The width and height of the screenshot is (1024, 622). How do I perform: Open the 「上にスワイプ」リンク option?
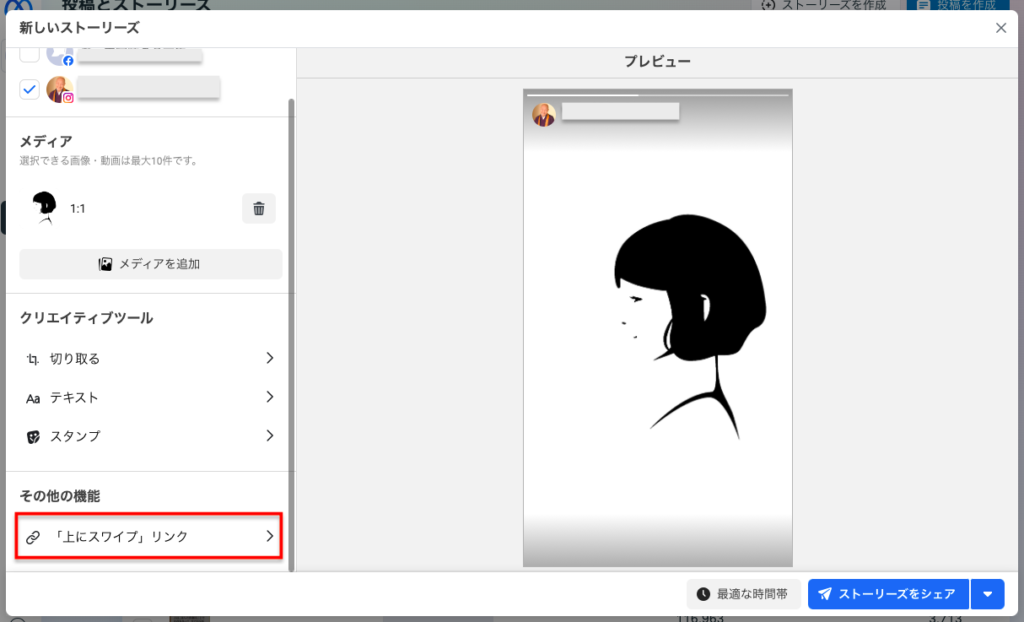(149, 536)
